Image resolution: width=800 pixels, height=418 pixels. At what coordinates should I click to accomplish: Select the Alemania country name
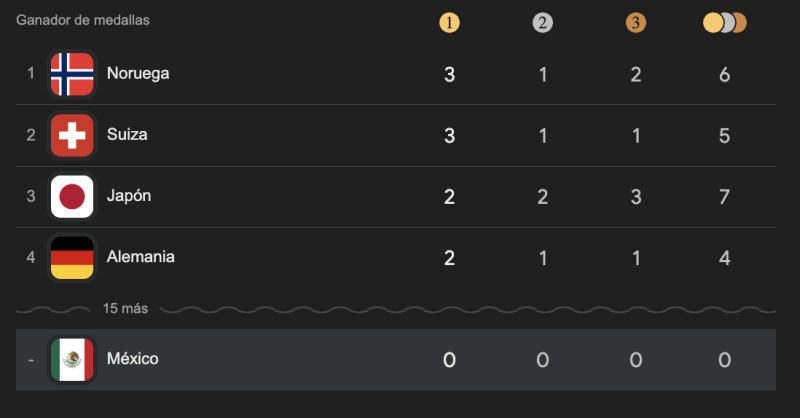point(141,257)
